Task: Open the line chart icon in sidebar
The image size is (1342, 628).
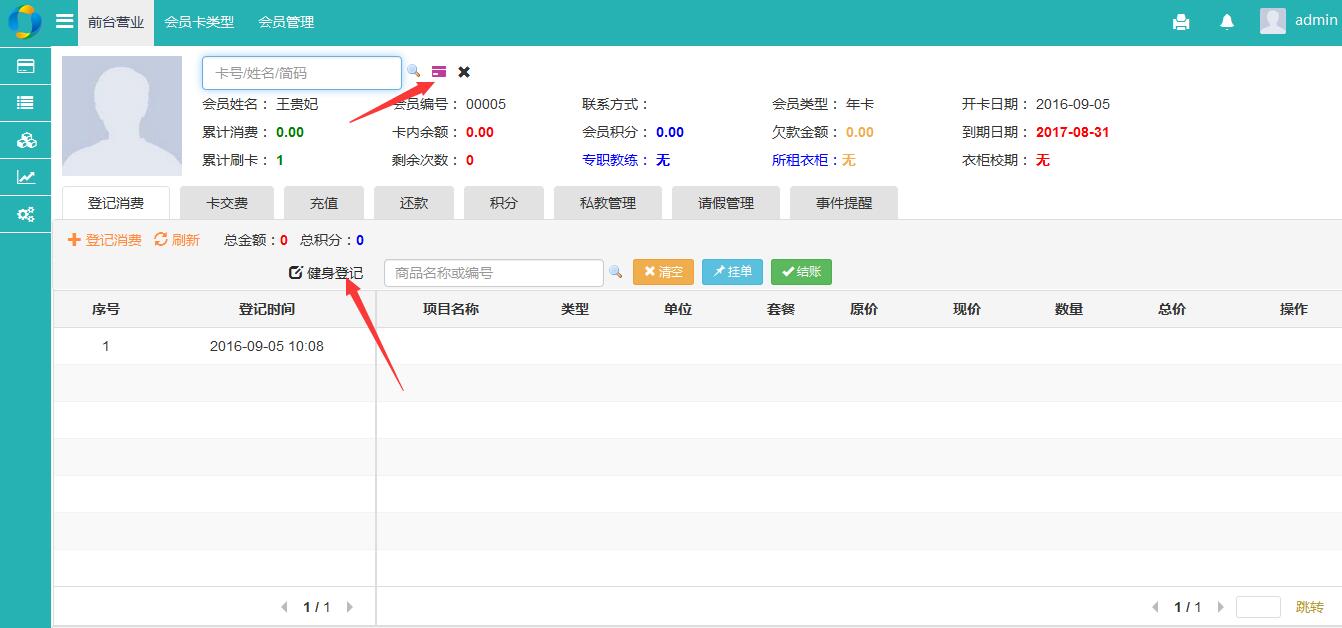Action: click(x=26, y=177)
